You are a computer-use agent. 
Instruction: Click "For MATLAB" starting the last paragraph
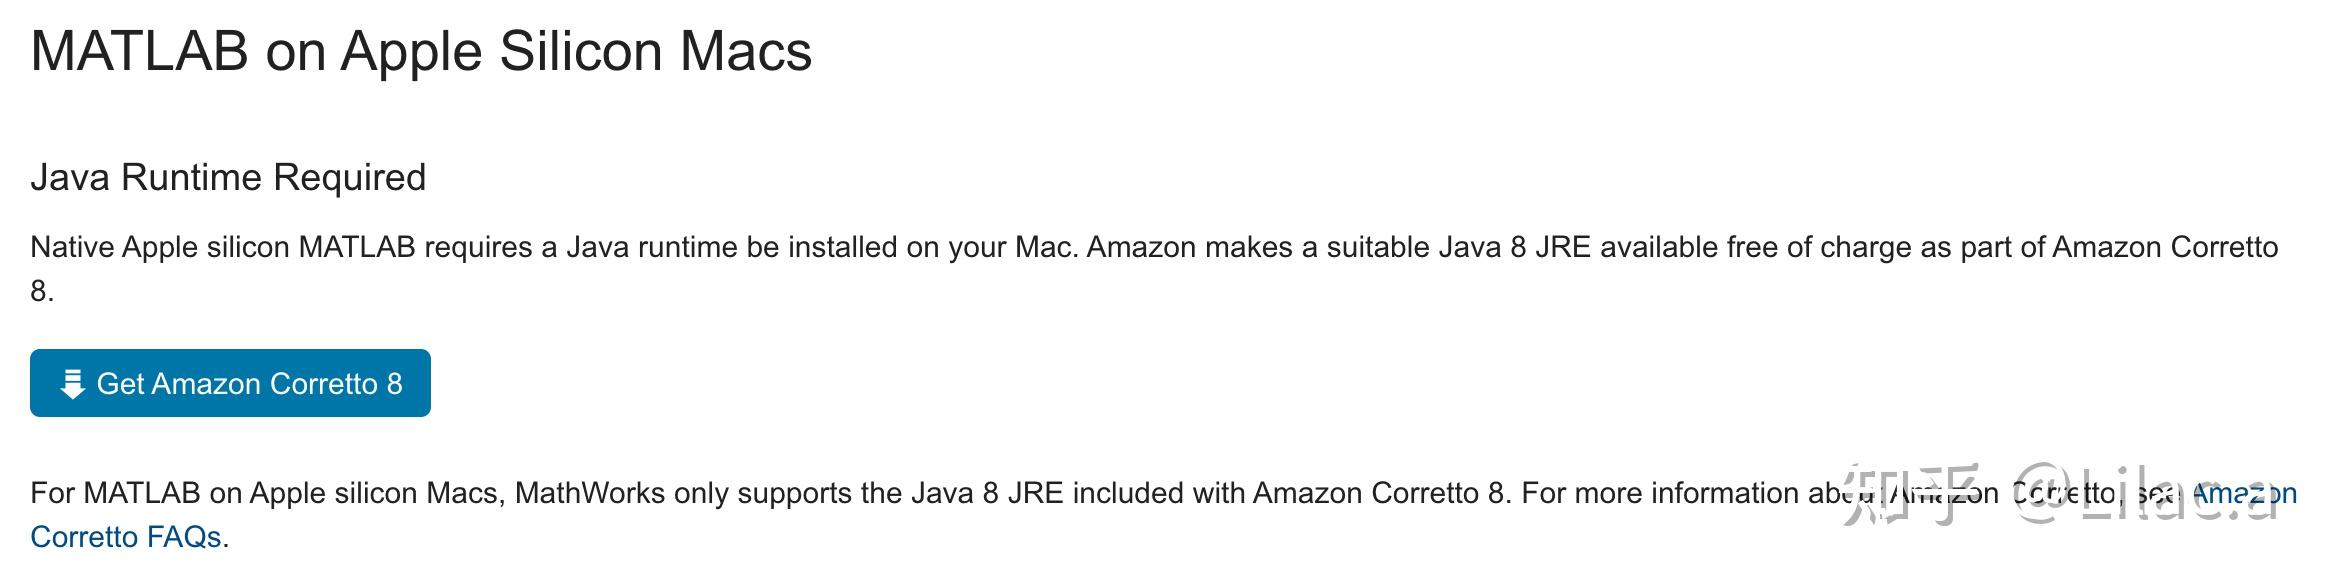click(115, 493)
